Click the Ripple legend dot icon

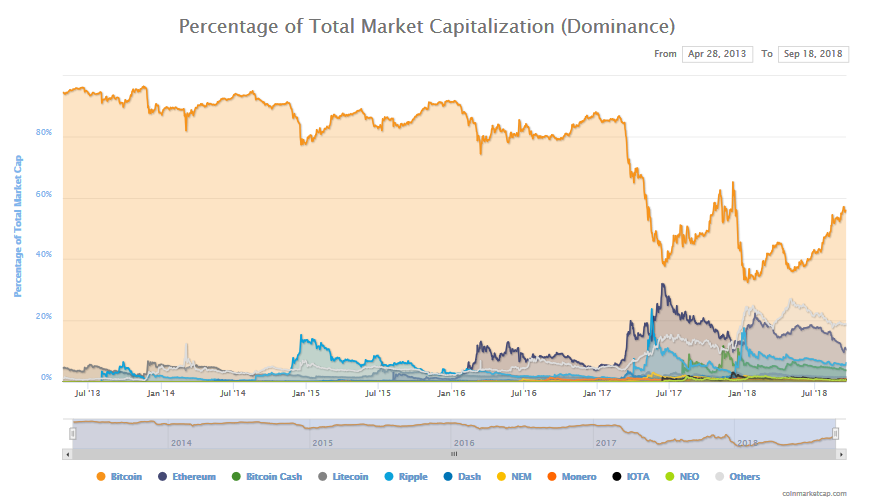click(x=389, y=477)
